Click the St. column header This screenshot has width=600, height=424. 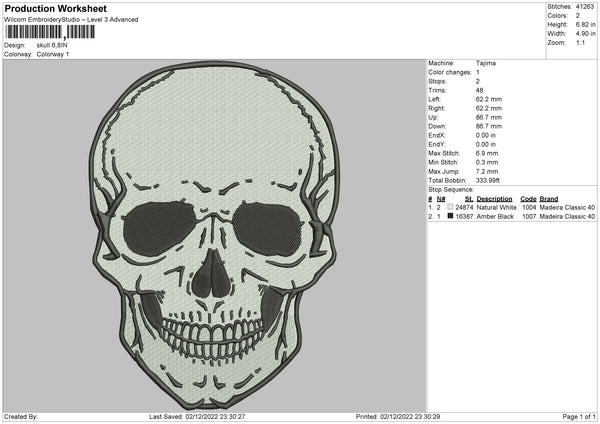468,199
